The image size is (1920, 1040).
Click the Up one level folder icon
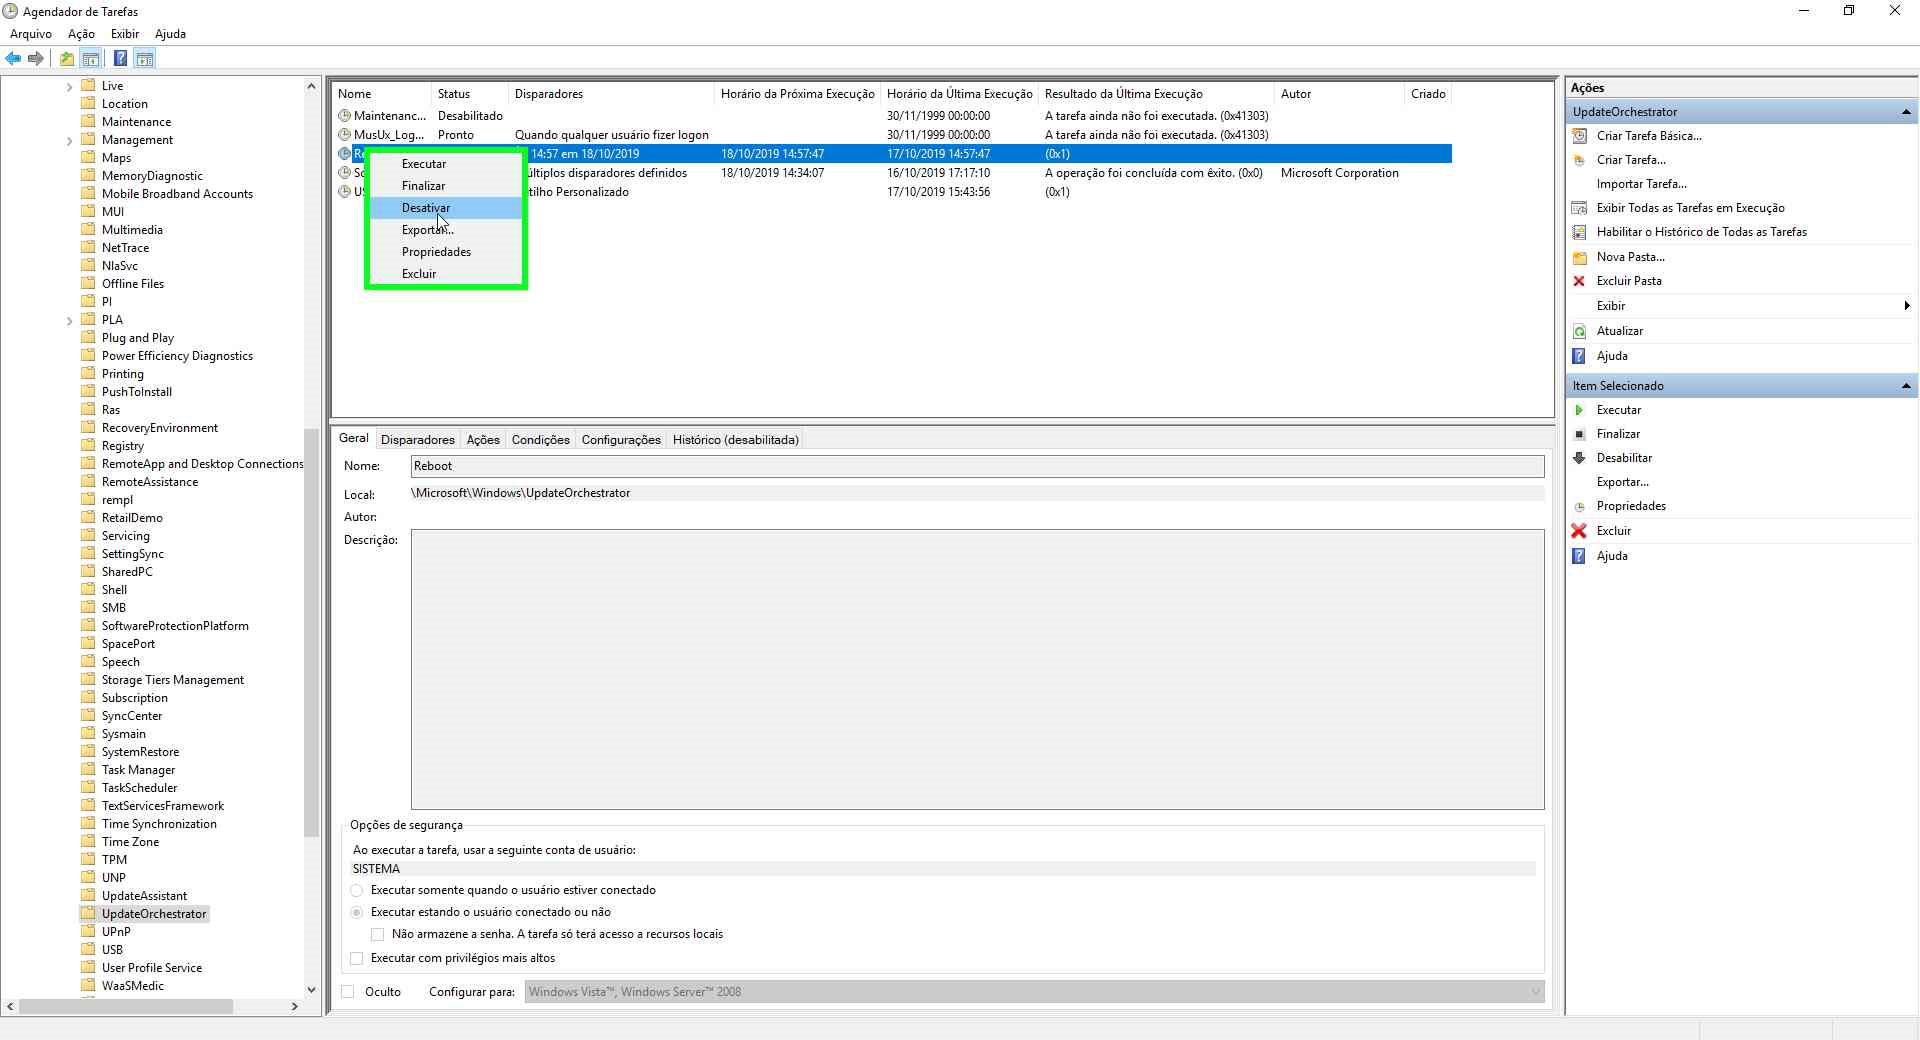[x=67, y=58]
